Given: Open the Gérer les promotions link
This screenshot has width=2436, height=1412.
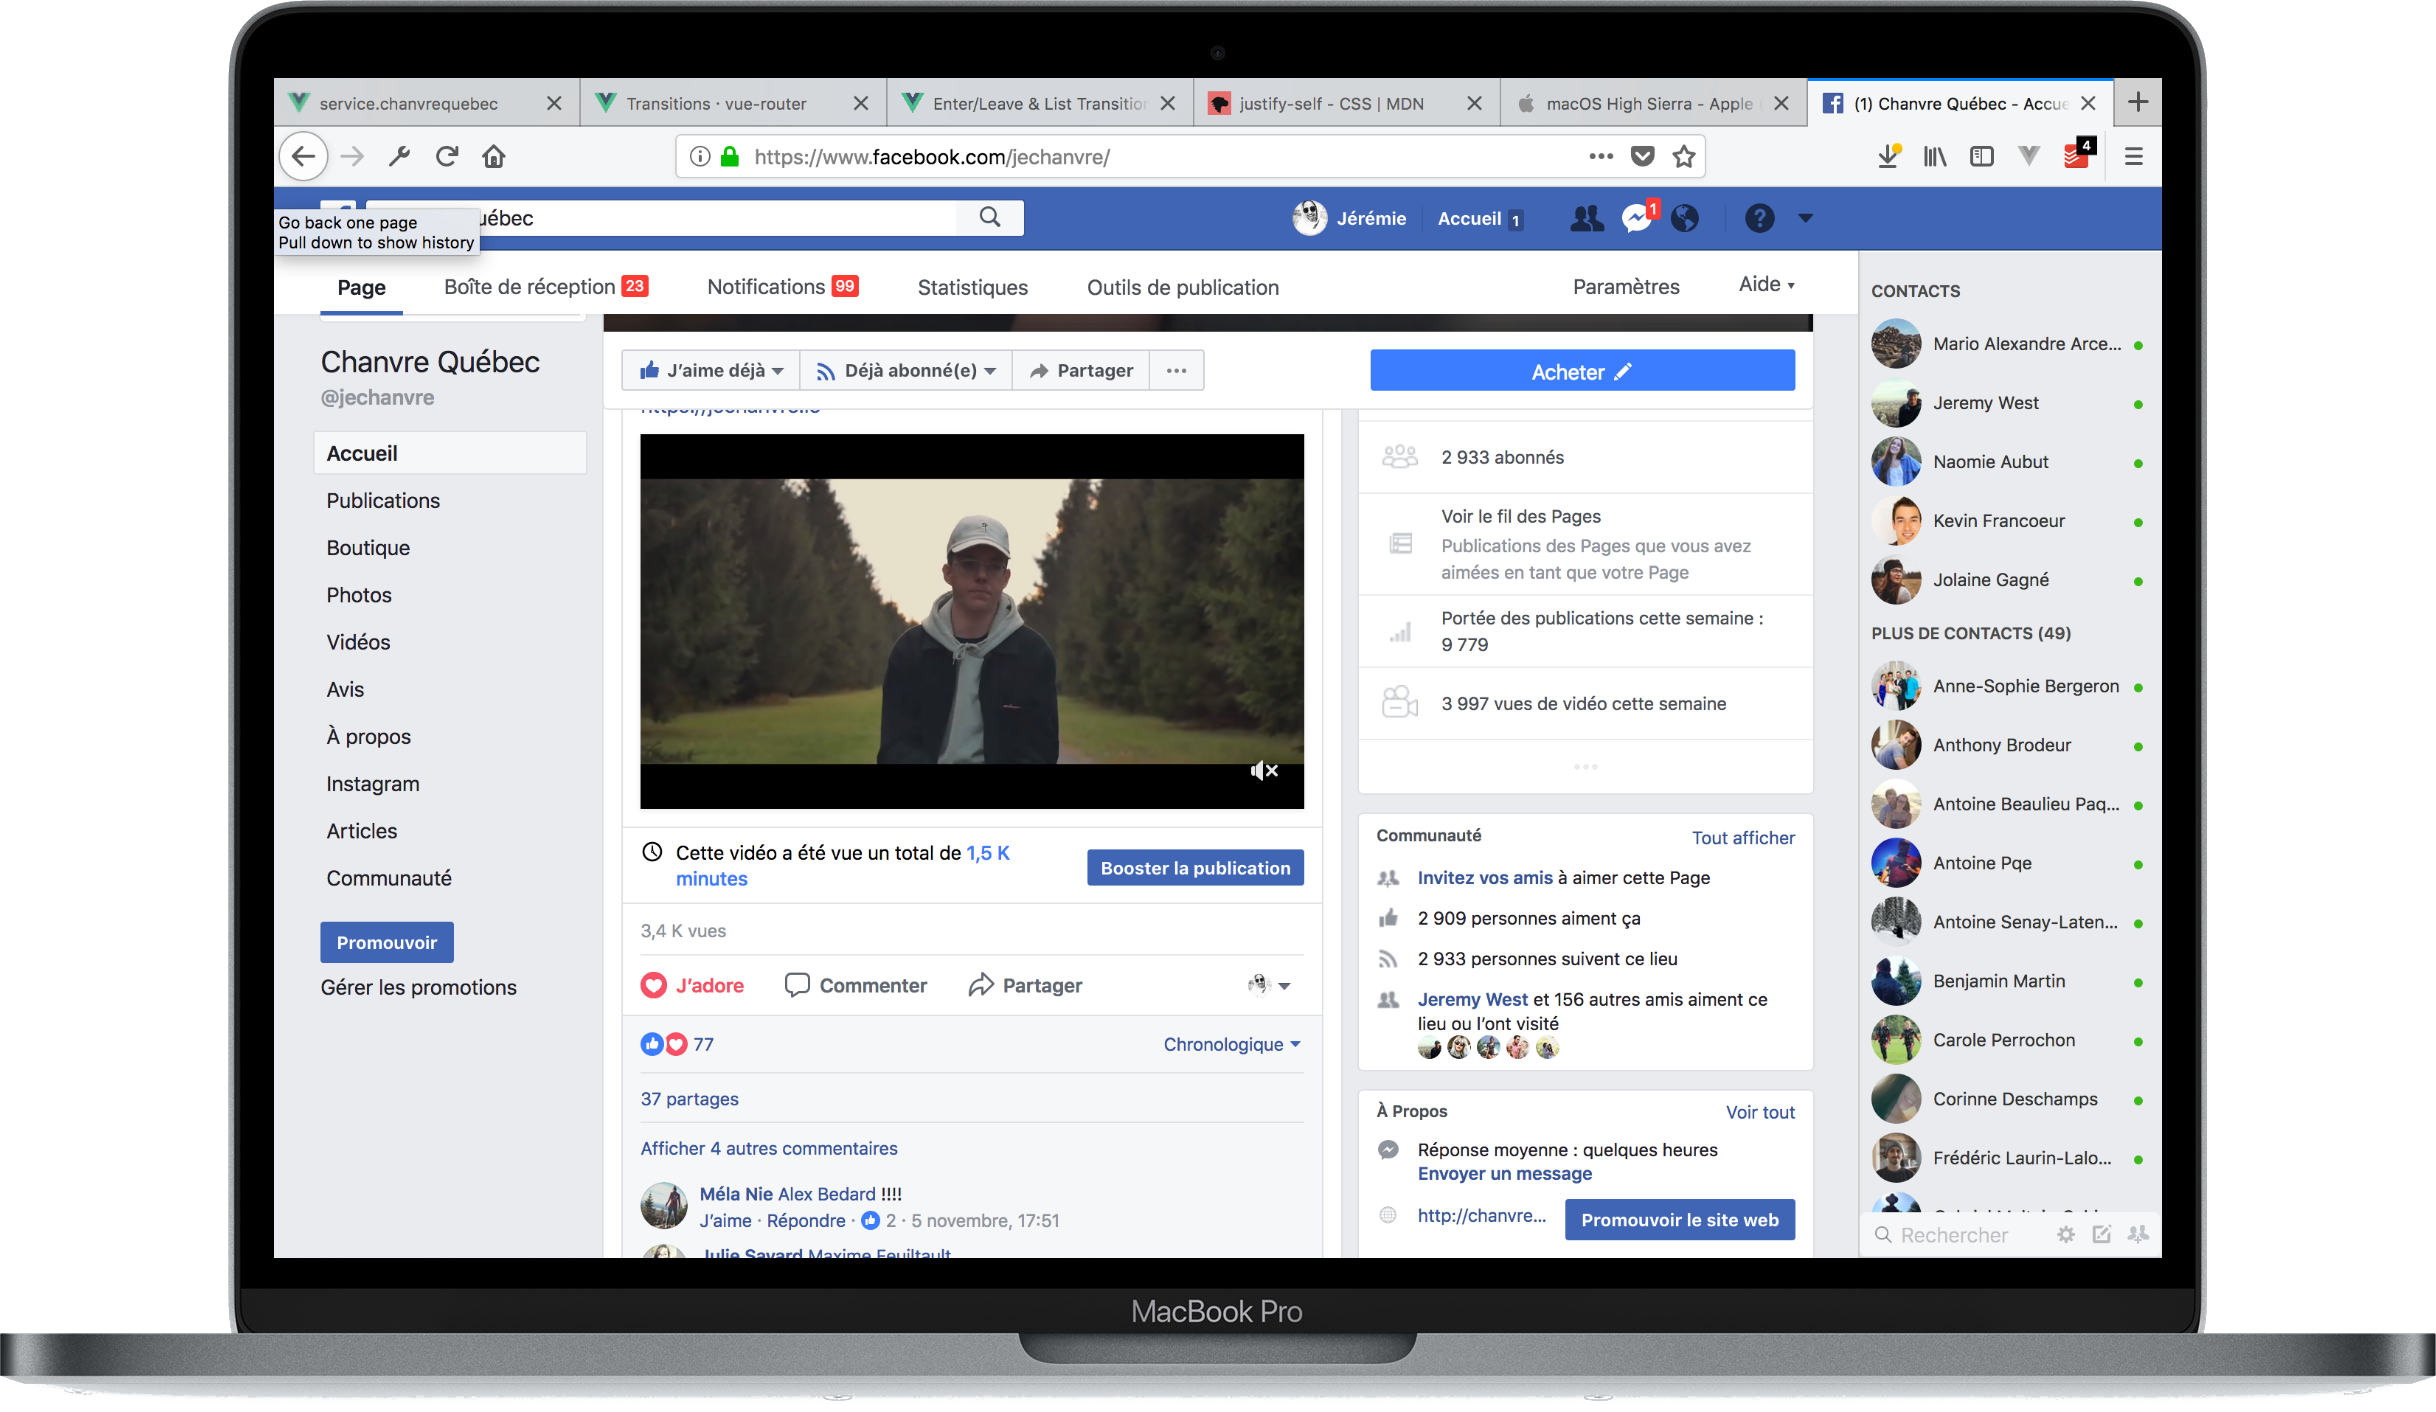Looking at the screenshot, I should pos(419,988).
